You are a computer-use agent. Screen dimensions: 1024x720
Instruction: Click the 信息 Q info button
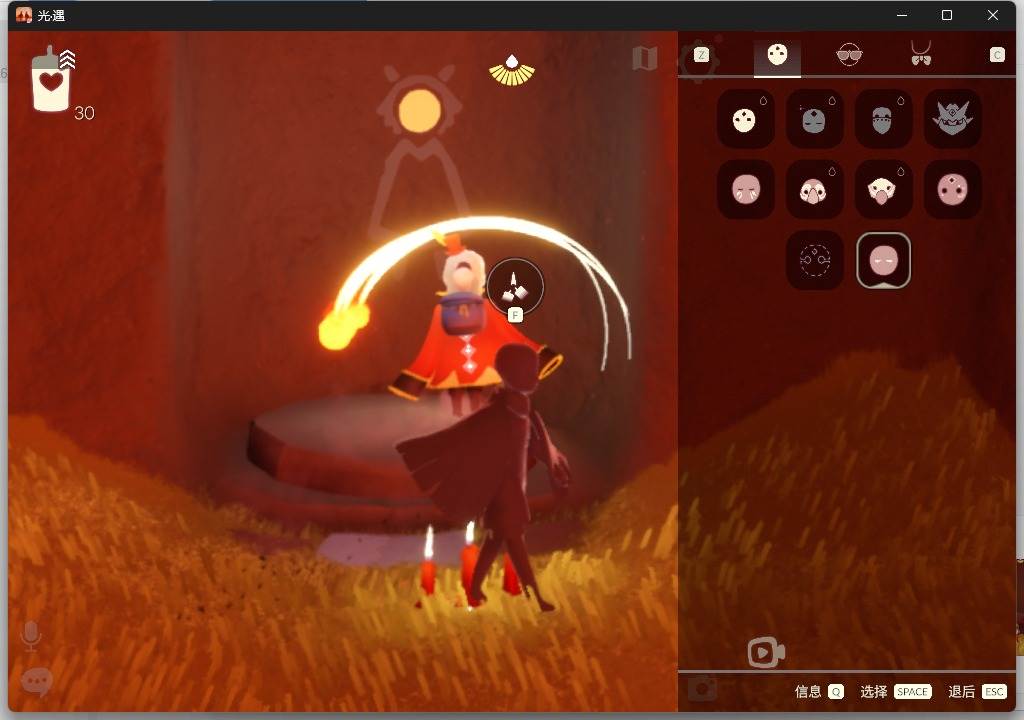819,691
